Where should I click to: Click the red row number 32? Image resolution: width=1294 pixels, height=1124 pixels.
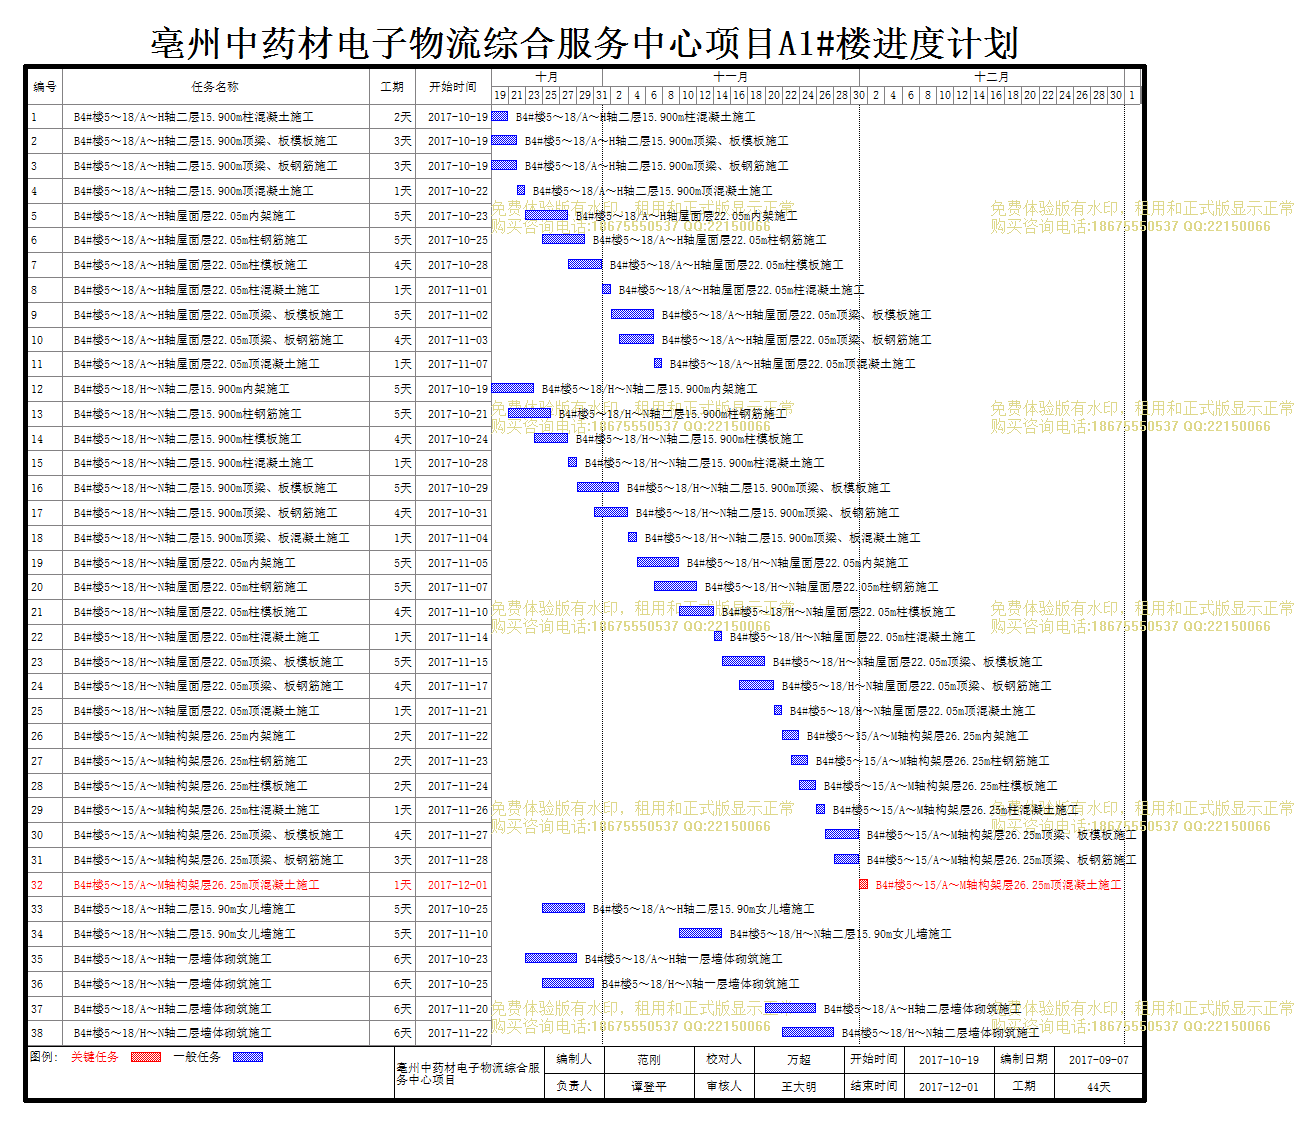pyautogui.click(x=37, y=885)
